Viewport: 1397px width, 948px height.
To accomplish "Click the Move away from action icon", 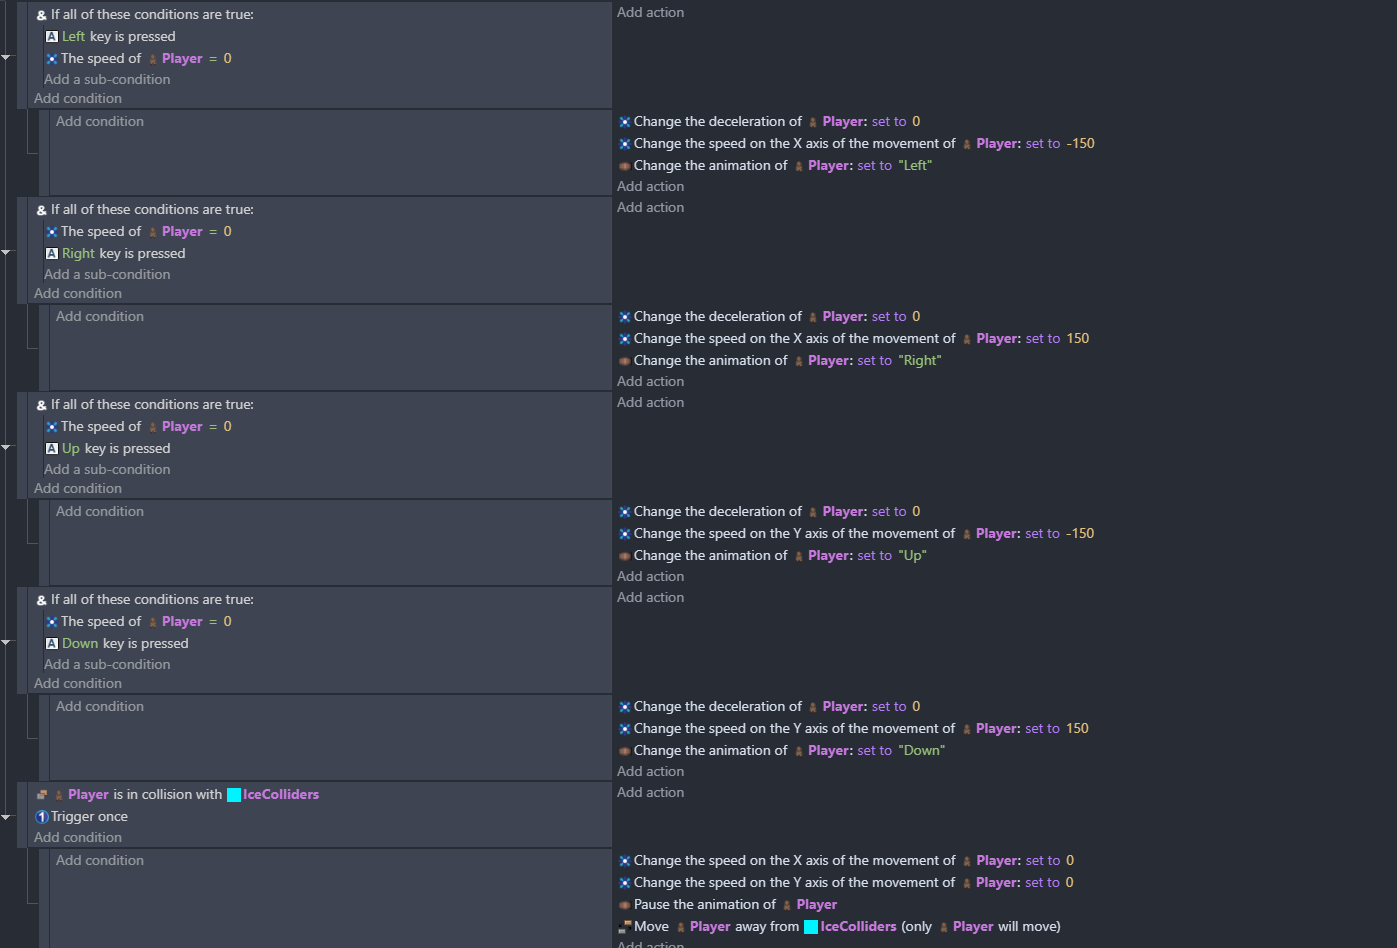I will 625,927.
